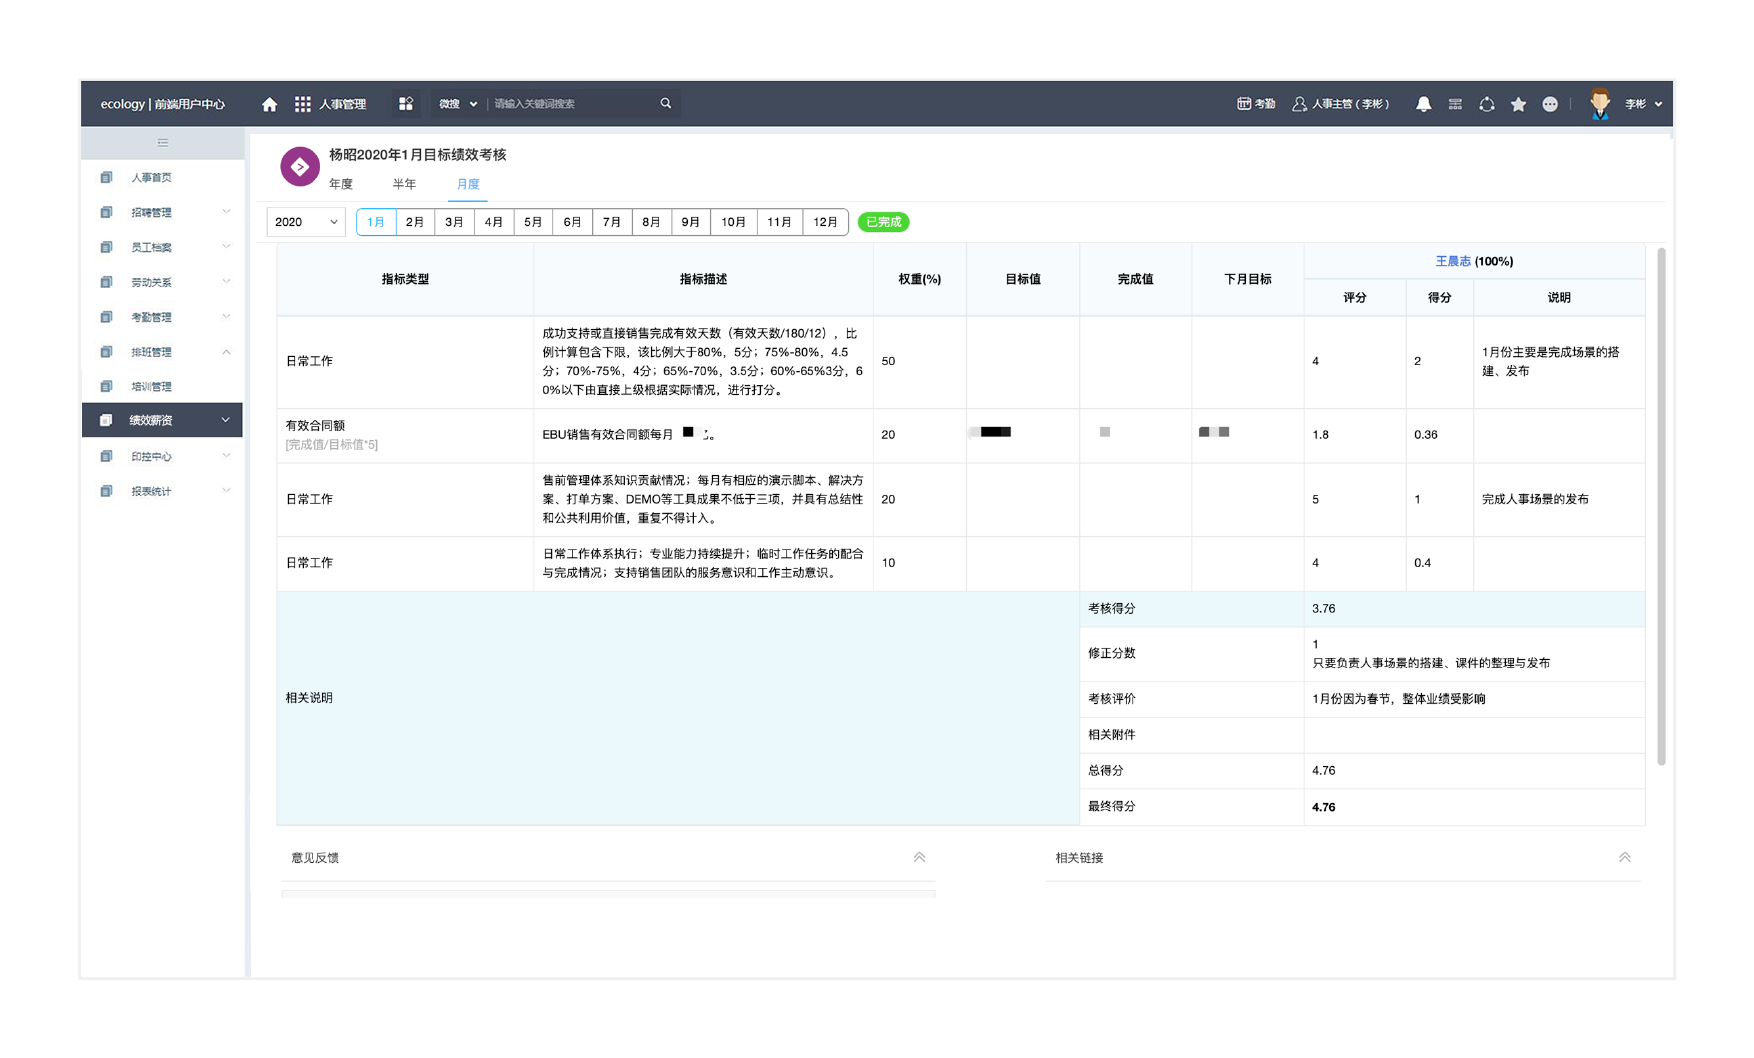Click the keyword search input field
The image size is (1754, 1058).
[x=573, y=104]
